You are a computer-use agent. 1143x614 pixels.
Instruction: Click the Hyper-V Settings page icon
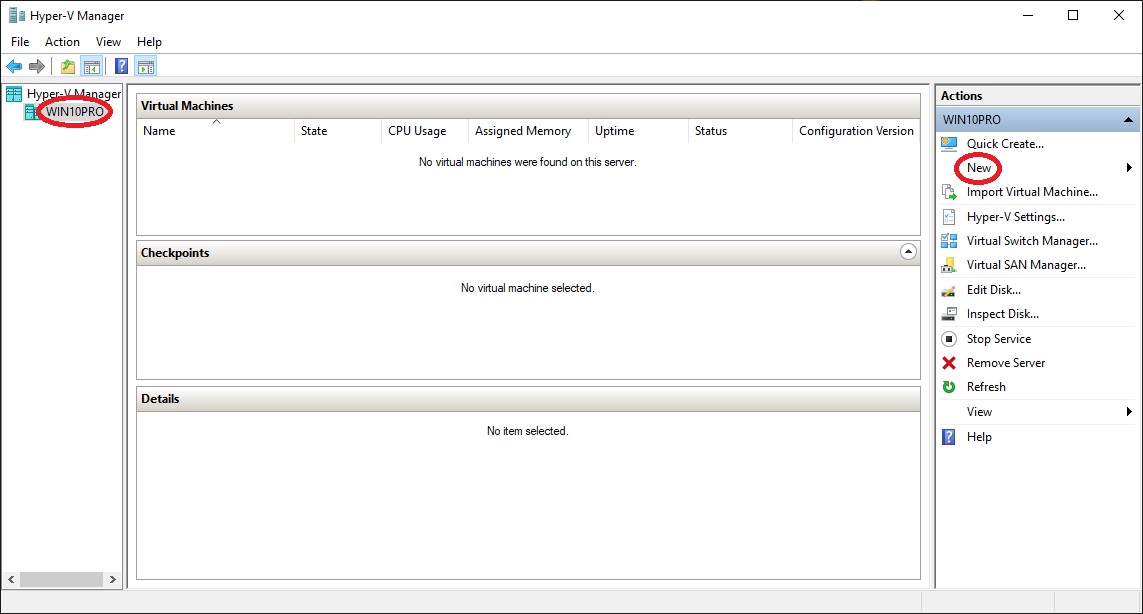coord(949,217)
